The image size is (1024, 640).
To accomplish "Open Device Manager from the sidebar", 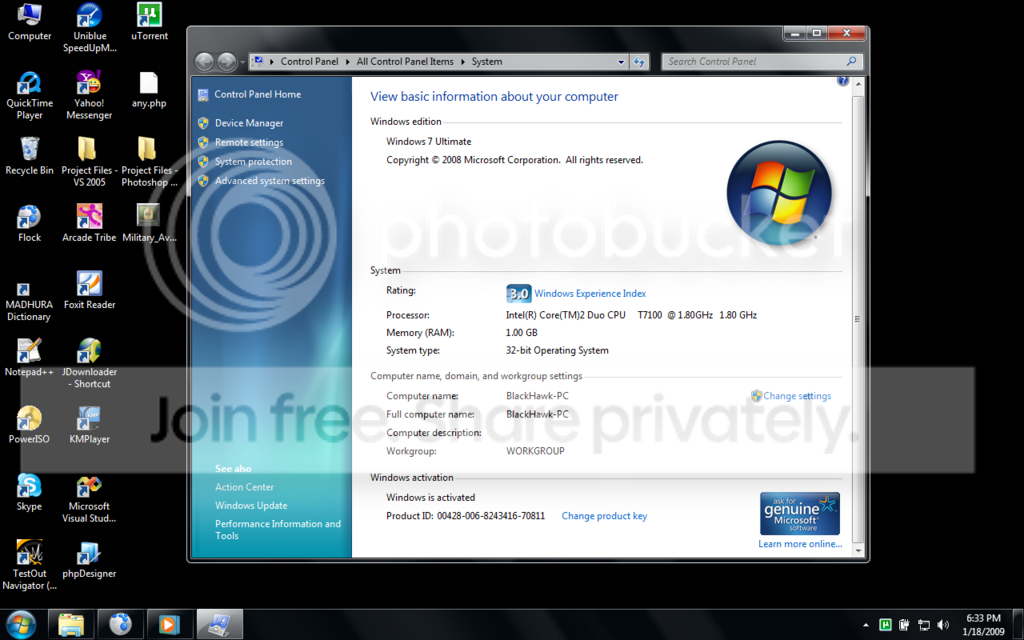I will (x=249, y=123).
